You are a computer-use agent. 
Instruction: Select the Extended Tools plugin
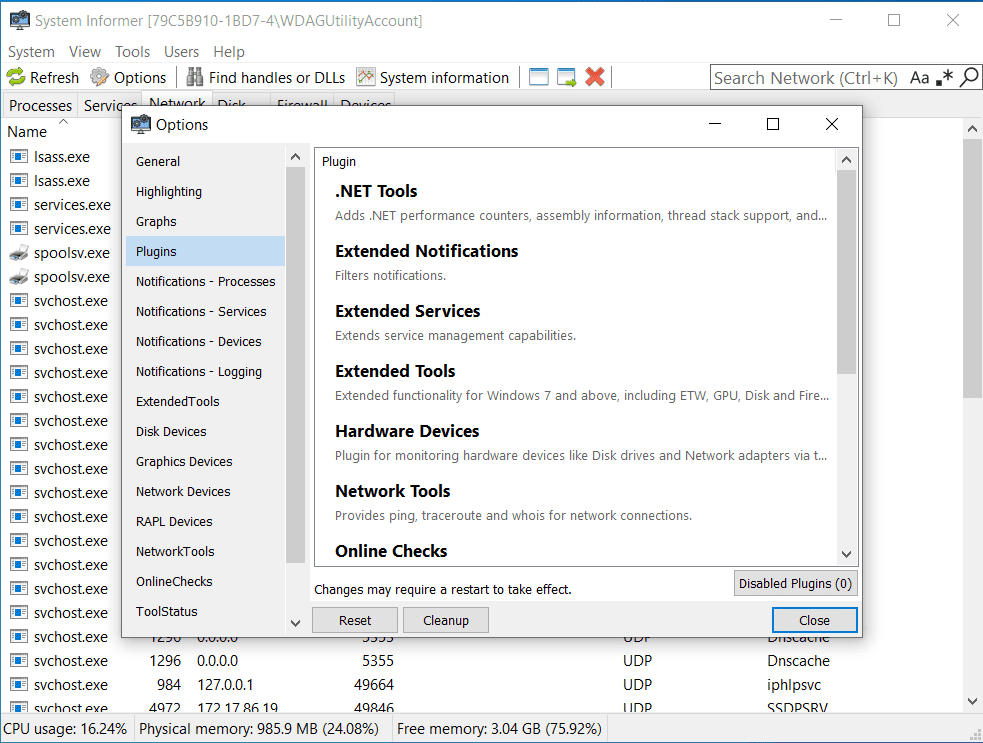pyautogui.click(x=576, y=383)
